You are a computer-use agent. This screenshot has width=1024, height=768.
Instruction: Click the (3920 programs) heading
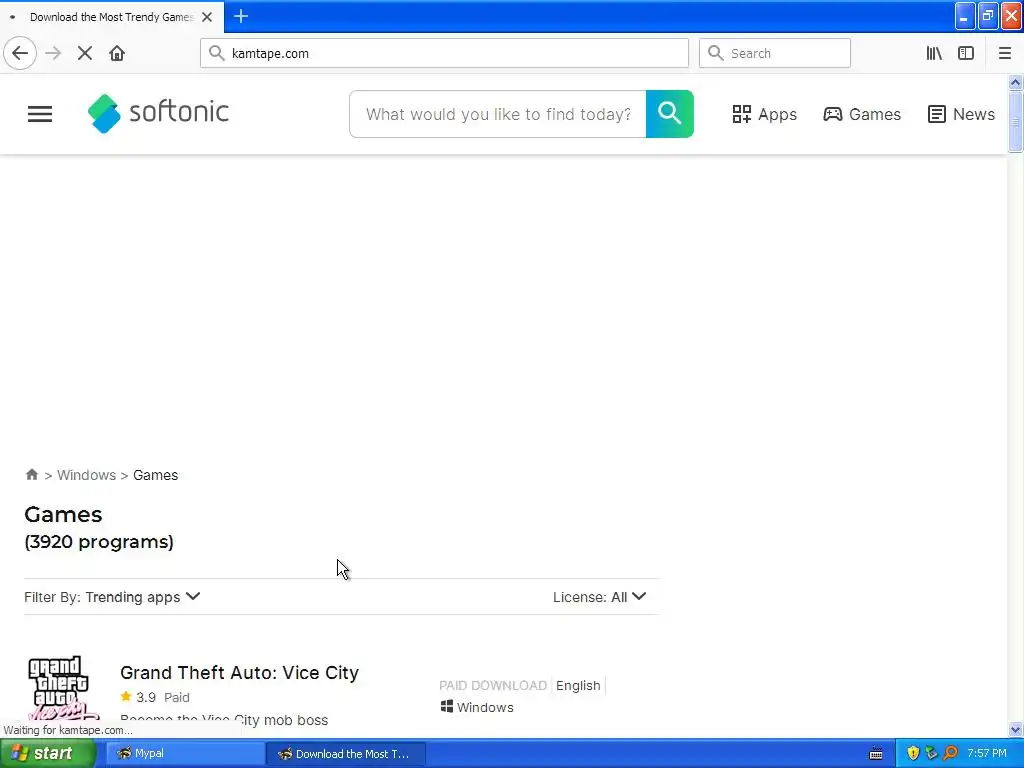point(99,542)
